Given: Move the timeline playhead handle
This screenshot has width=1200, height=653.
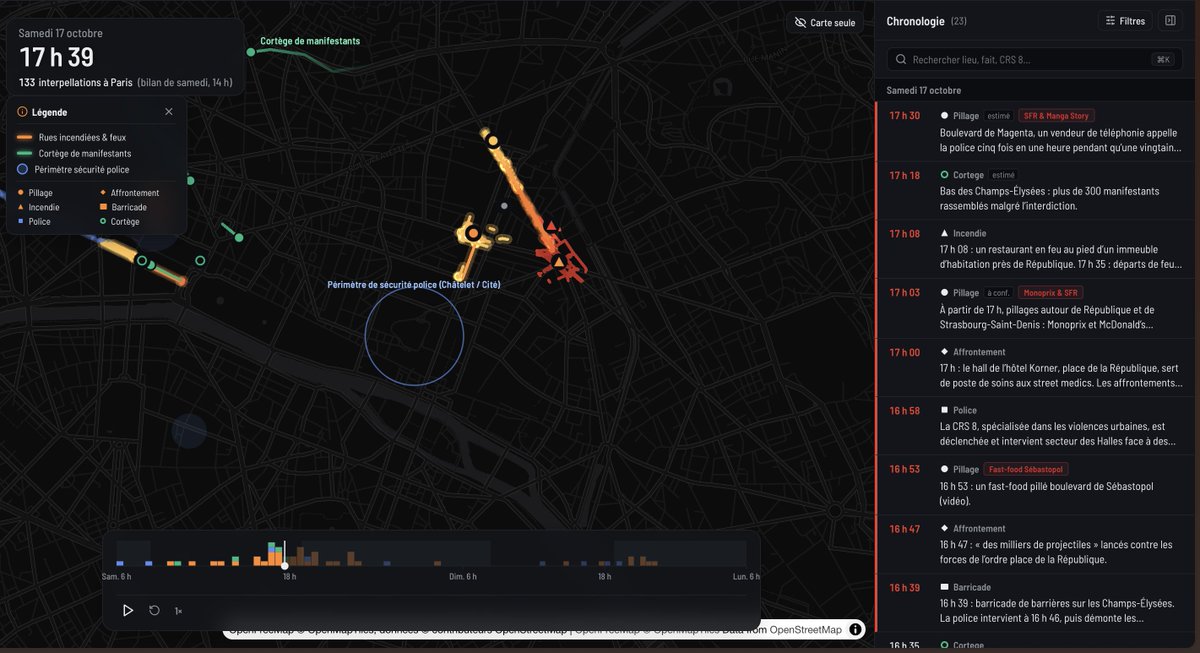Looking at the screenshot, I should [285, 566].
